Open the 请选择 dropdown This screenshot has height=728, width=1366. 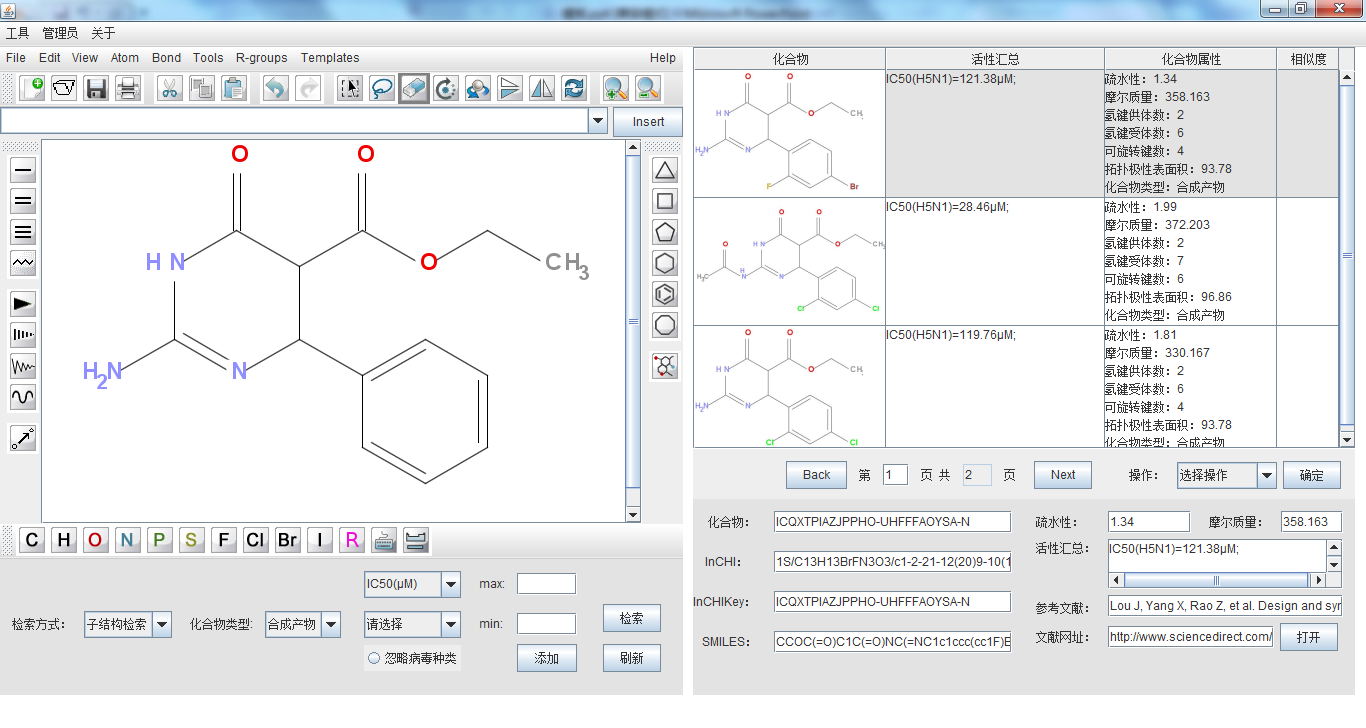(412, 624)
